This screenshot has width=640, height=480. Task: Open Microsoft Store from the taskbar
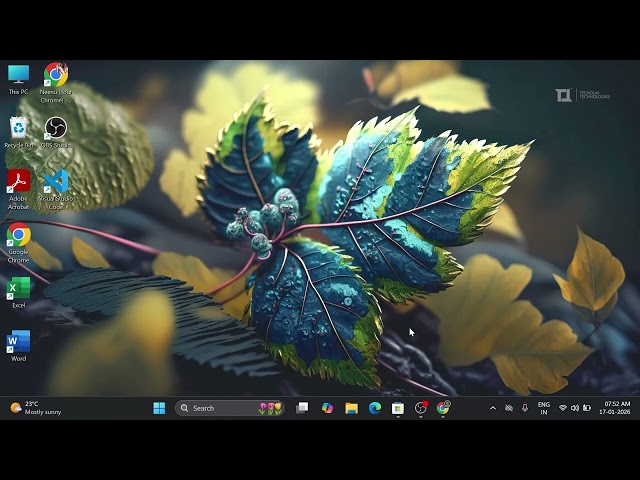coord(398,408)
